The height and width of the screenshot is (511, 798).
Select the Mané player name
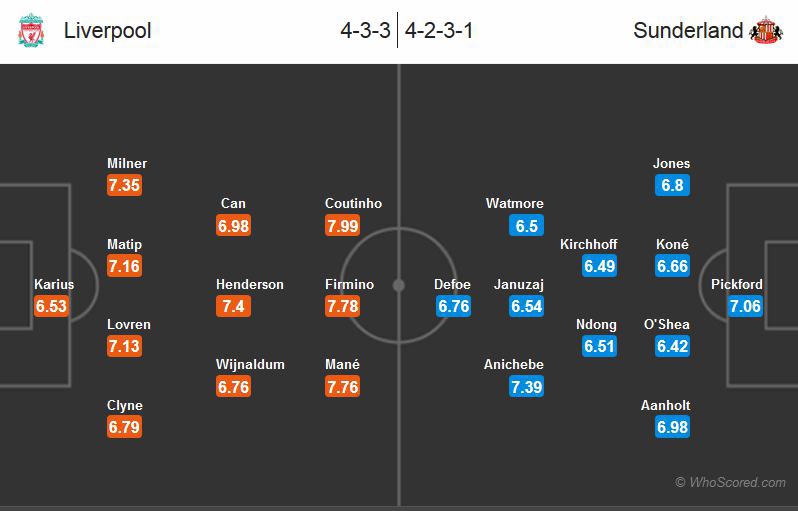point(343,365)
